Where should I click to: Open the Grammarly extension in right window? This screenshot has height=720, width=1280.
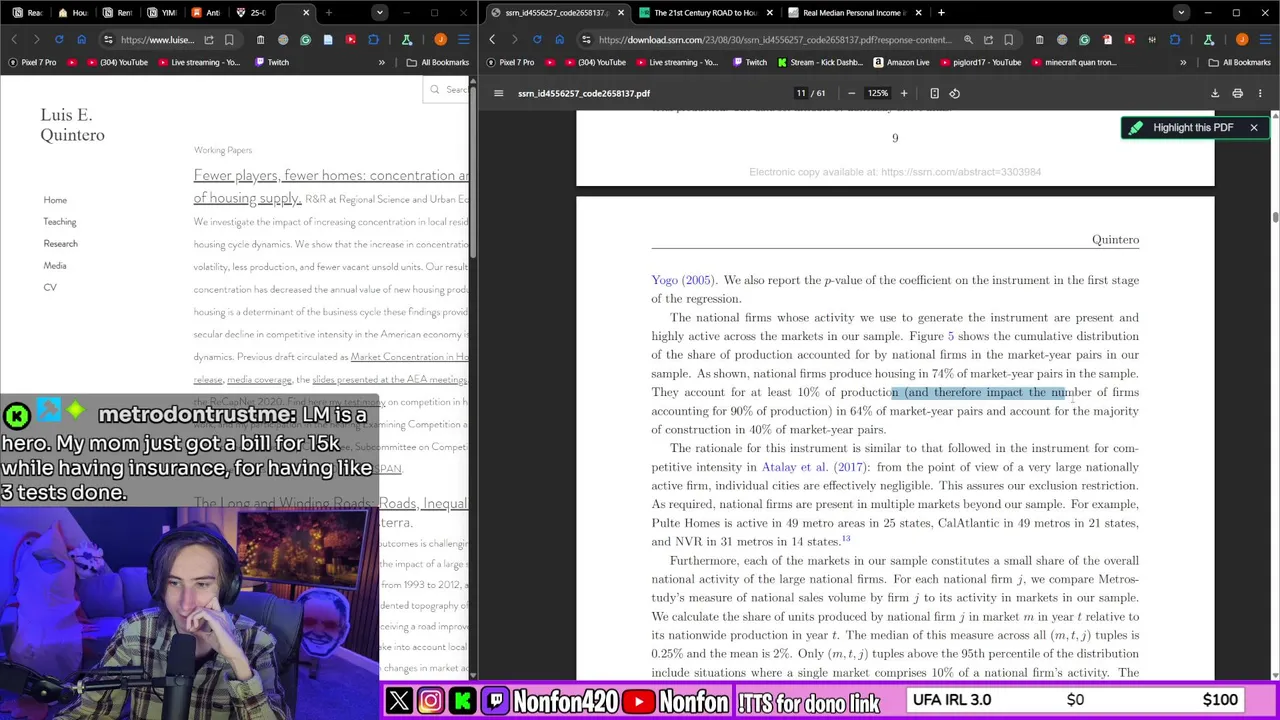tap(1084, 40)
